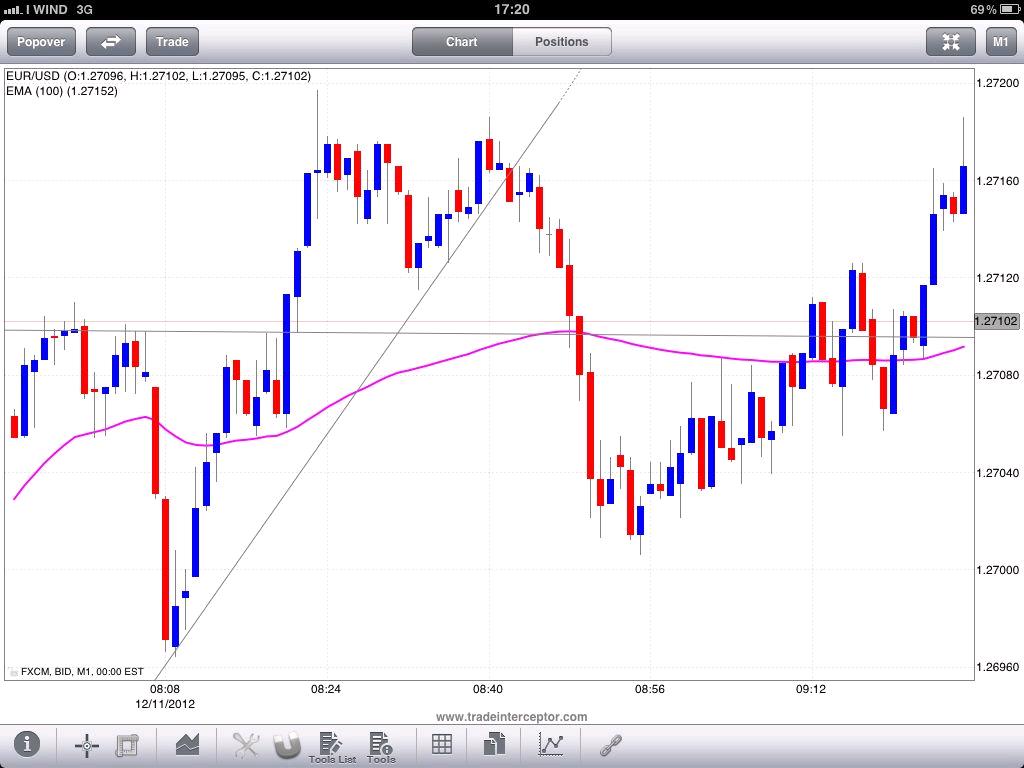Click the EUR/USD OHLC header text
The height and width of the screenshot is (768, 1024).
point(159,76)
